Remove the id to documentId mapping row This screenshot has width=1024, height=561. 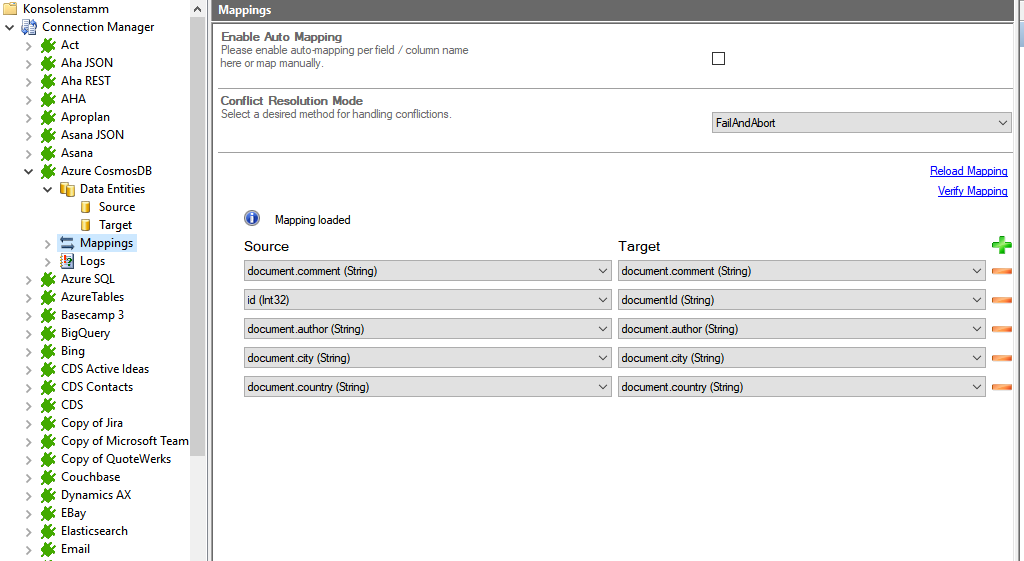pyautogui.click(x=1001, y=300)
